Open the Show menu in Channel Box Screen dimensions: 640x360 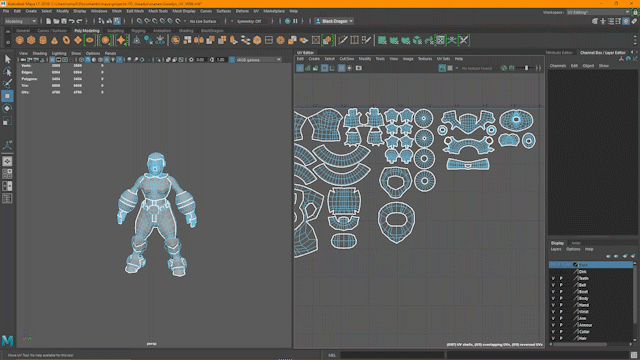tap(604, 66)
